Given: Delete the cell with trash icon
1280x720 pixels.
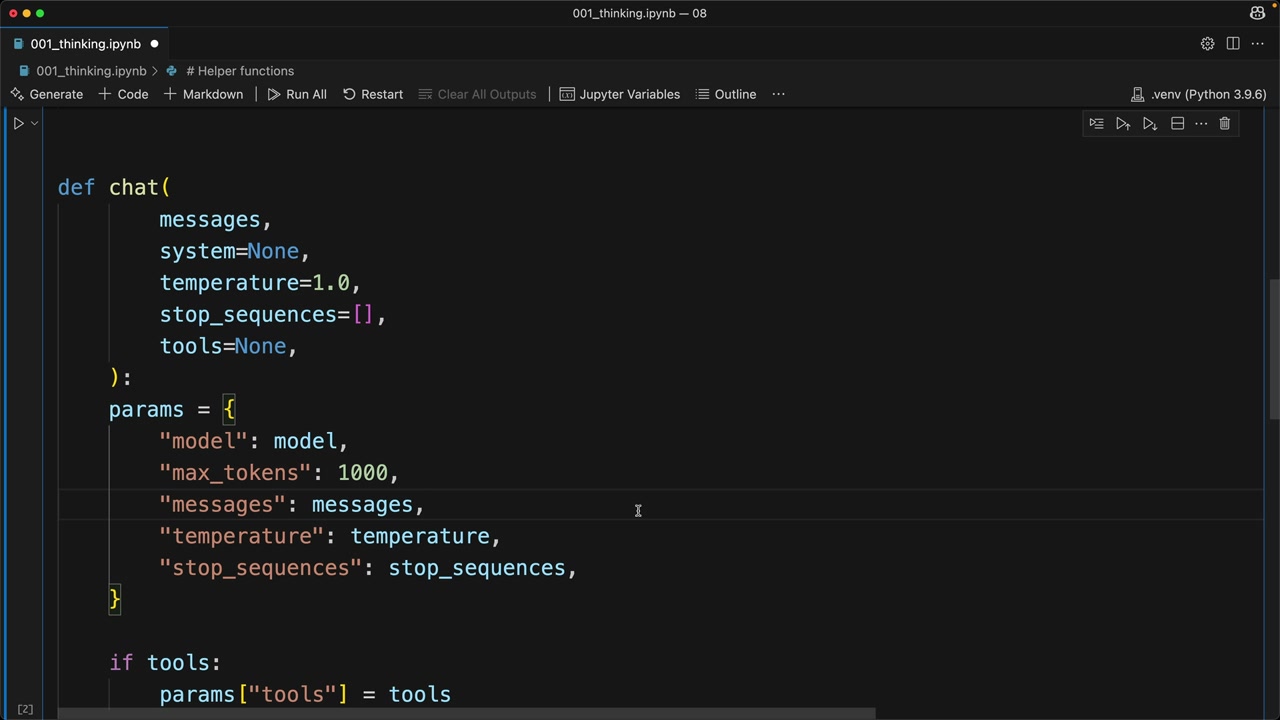Looking at the screenshot, I should tap(1225, 124).
